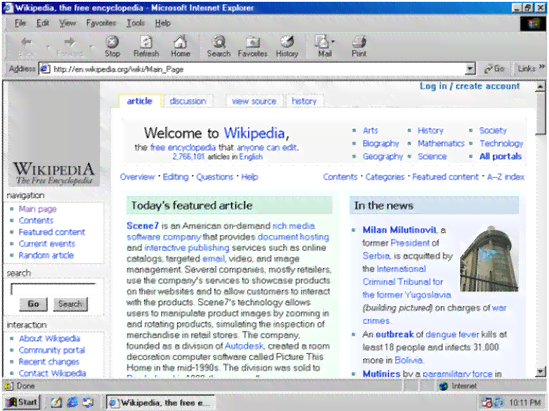Switch to the discussion tab

click(x=188, y=101)
